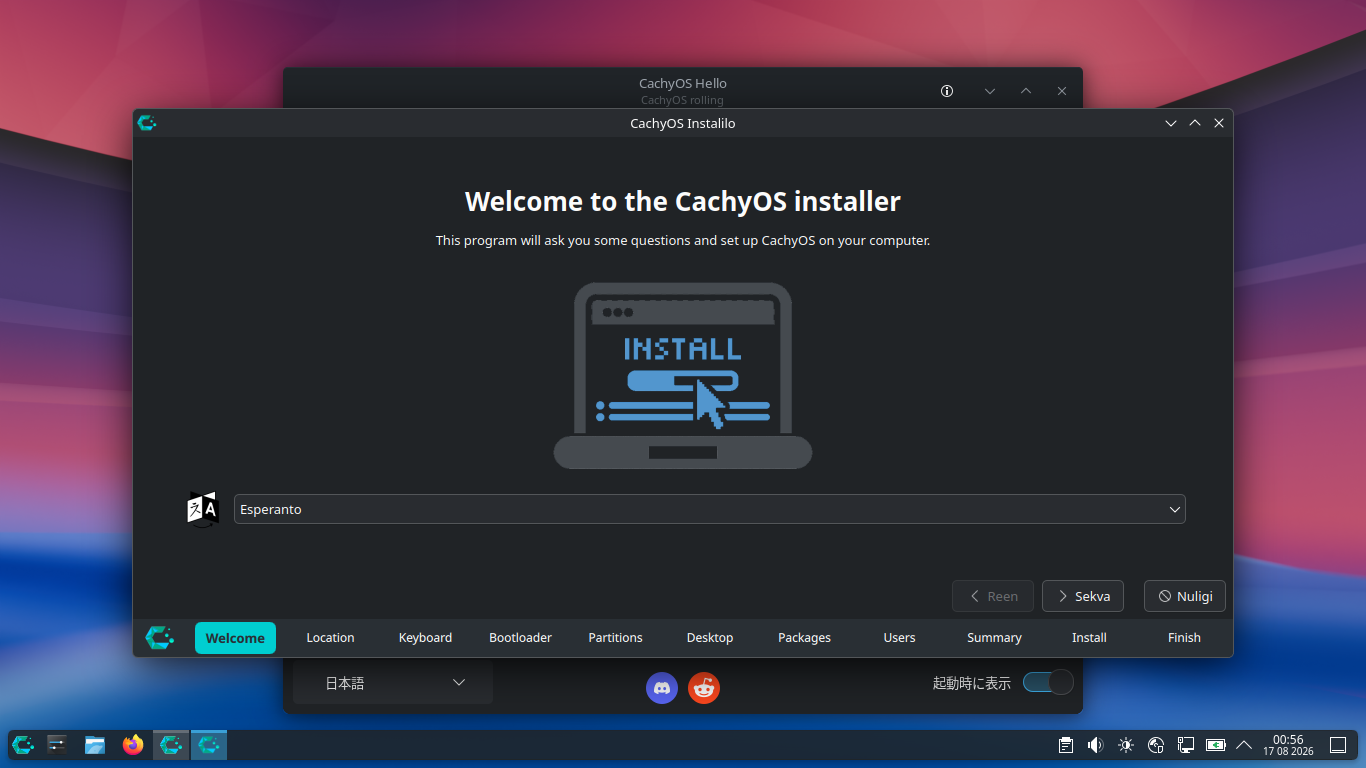Viewport: 1366px width, 768px height.
Task: Click the CachyOS Instalilo title bar text
Action: 683,124
